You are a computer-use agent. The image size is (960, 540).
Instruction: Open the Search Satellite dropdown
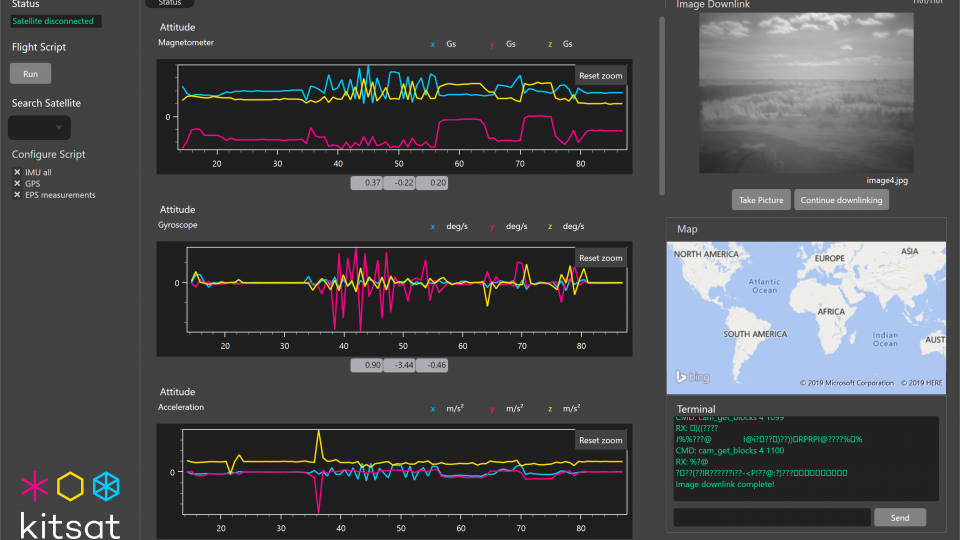[x=39, y=127]
